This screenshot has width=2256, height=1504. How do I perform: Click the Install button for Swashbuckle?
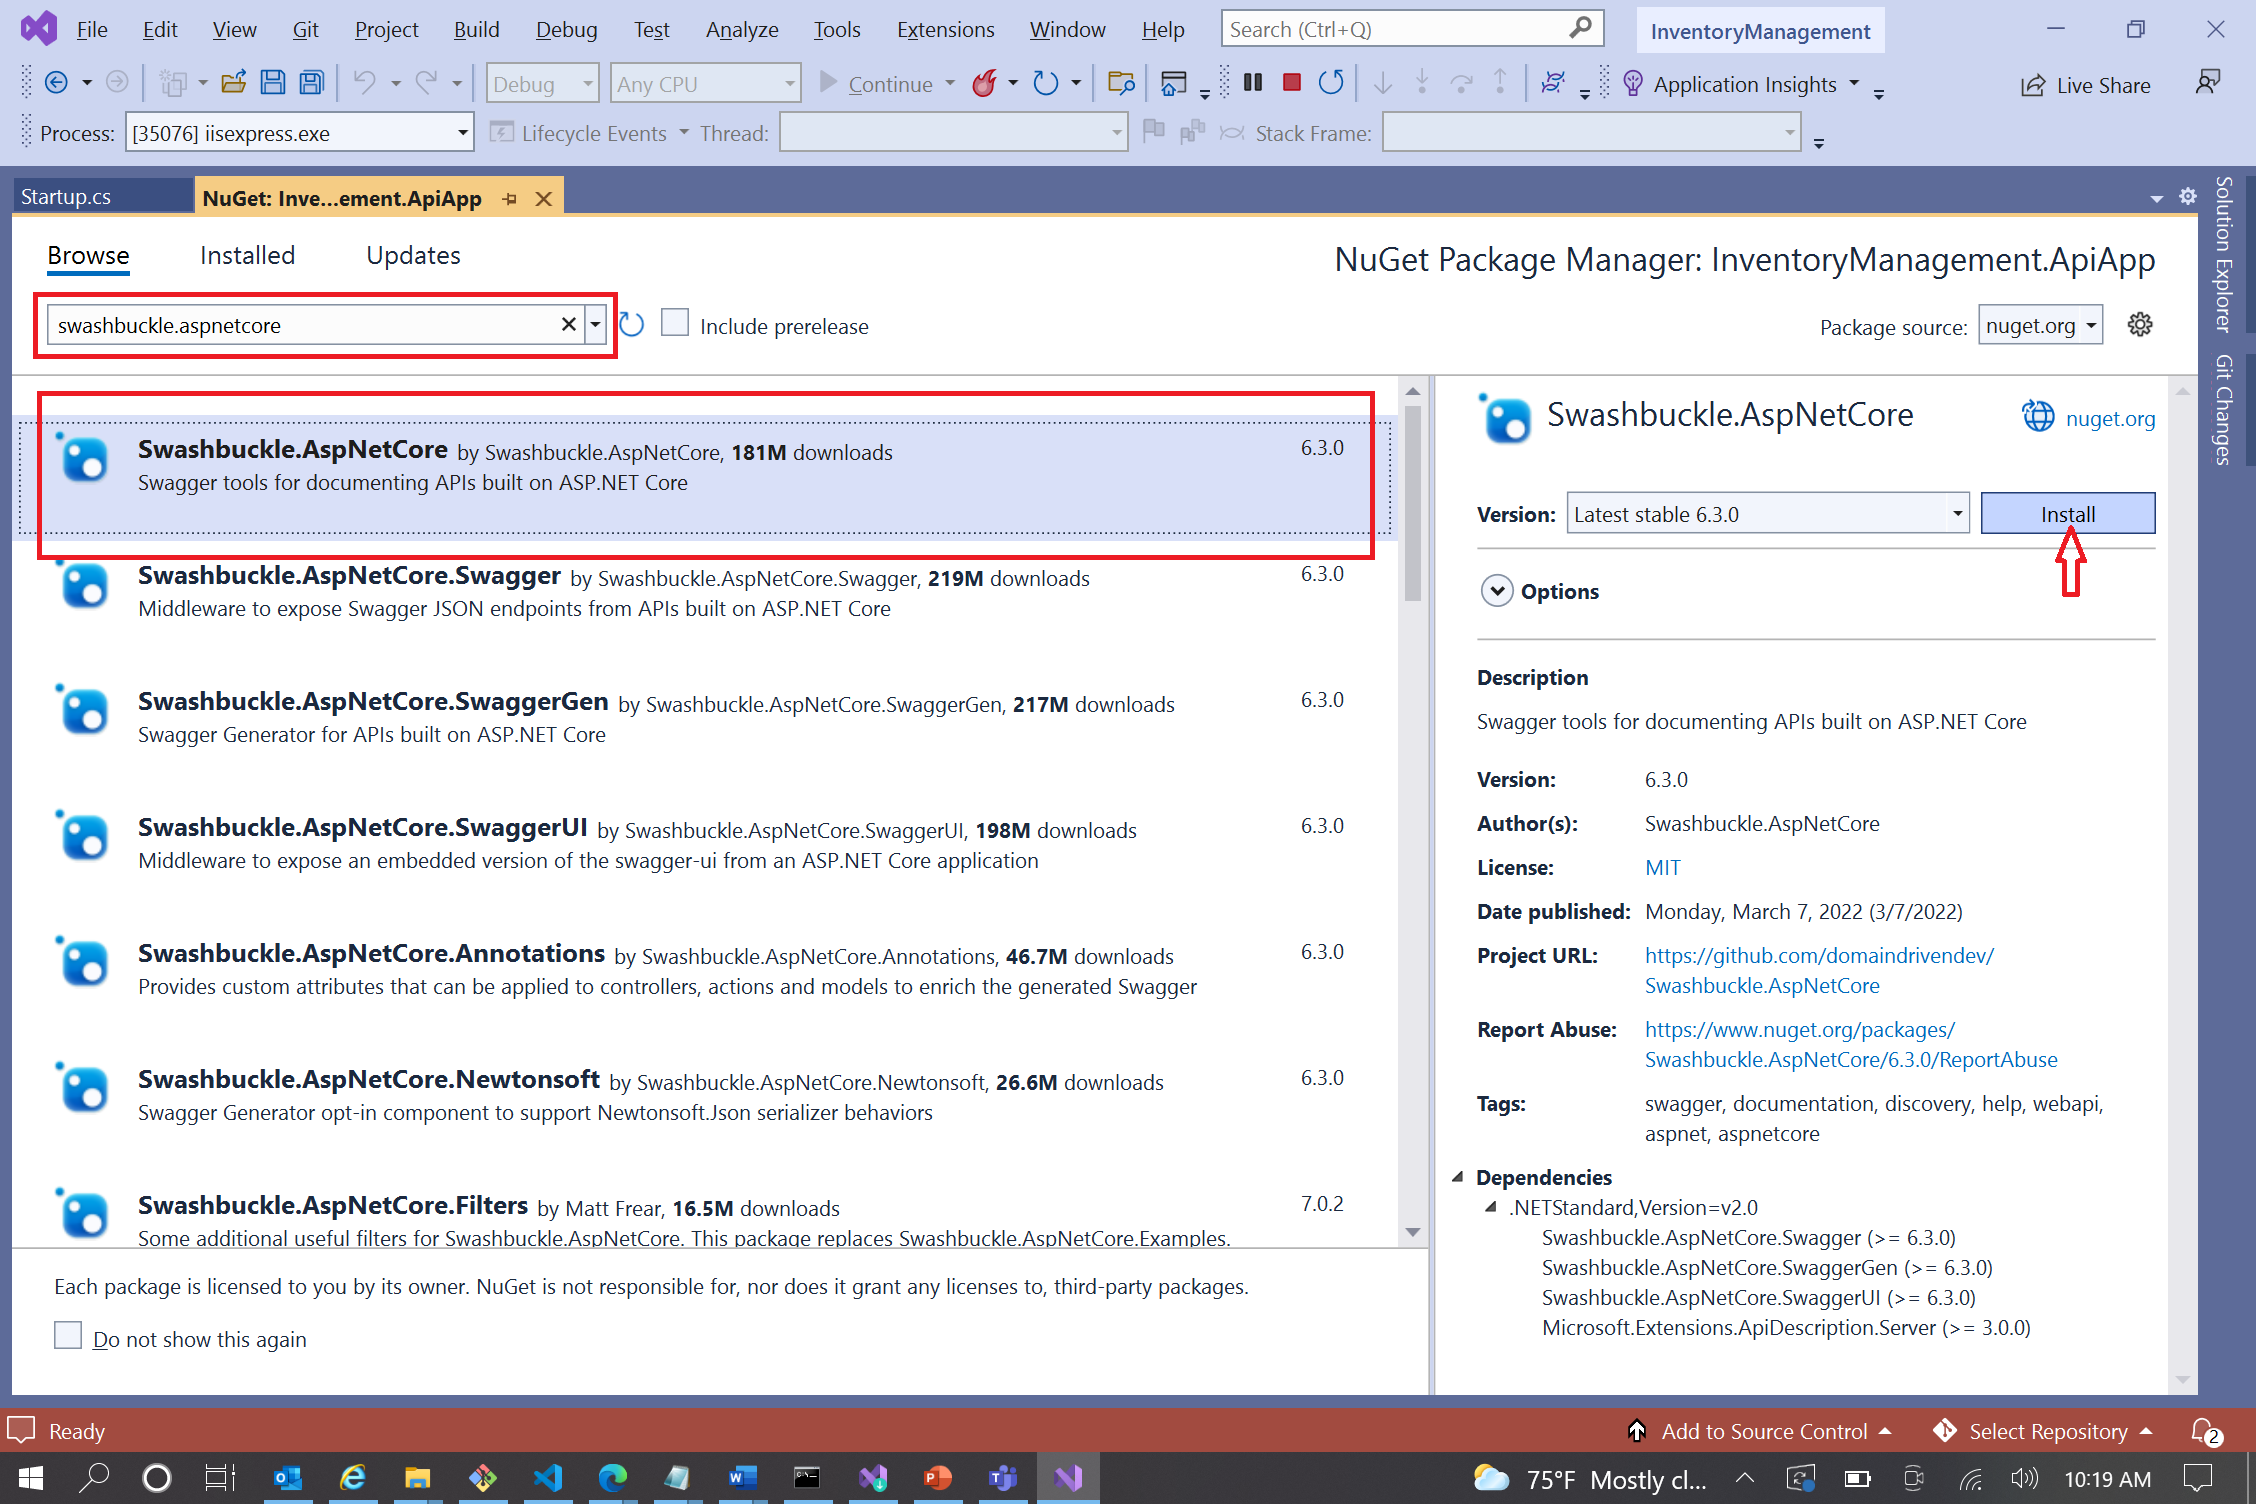2068,514
